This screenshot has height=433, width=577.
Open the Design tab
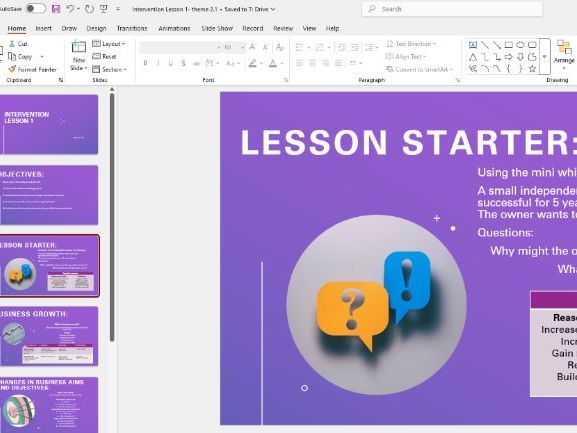pos(96,28)
